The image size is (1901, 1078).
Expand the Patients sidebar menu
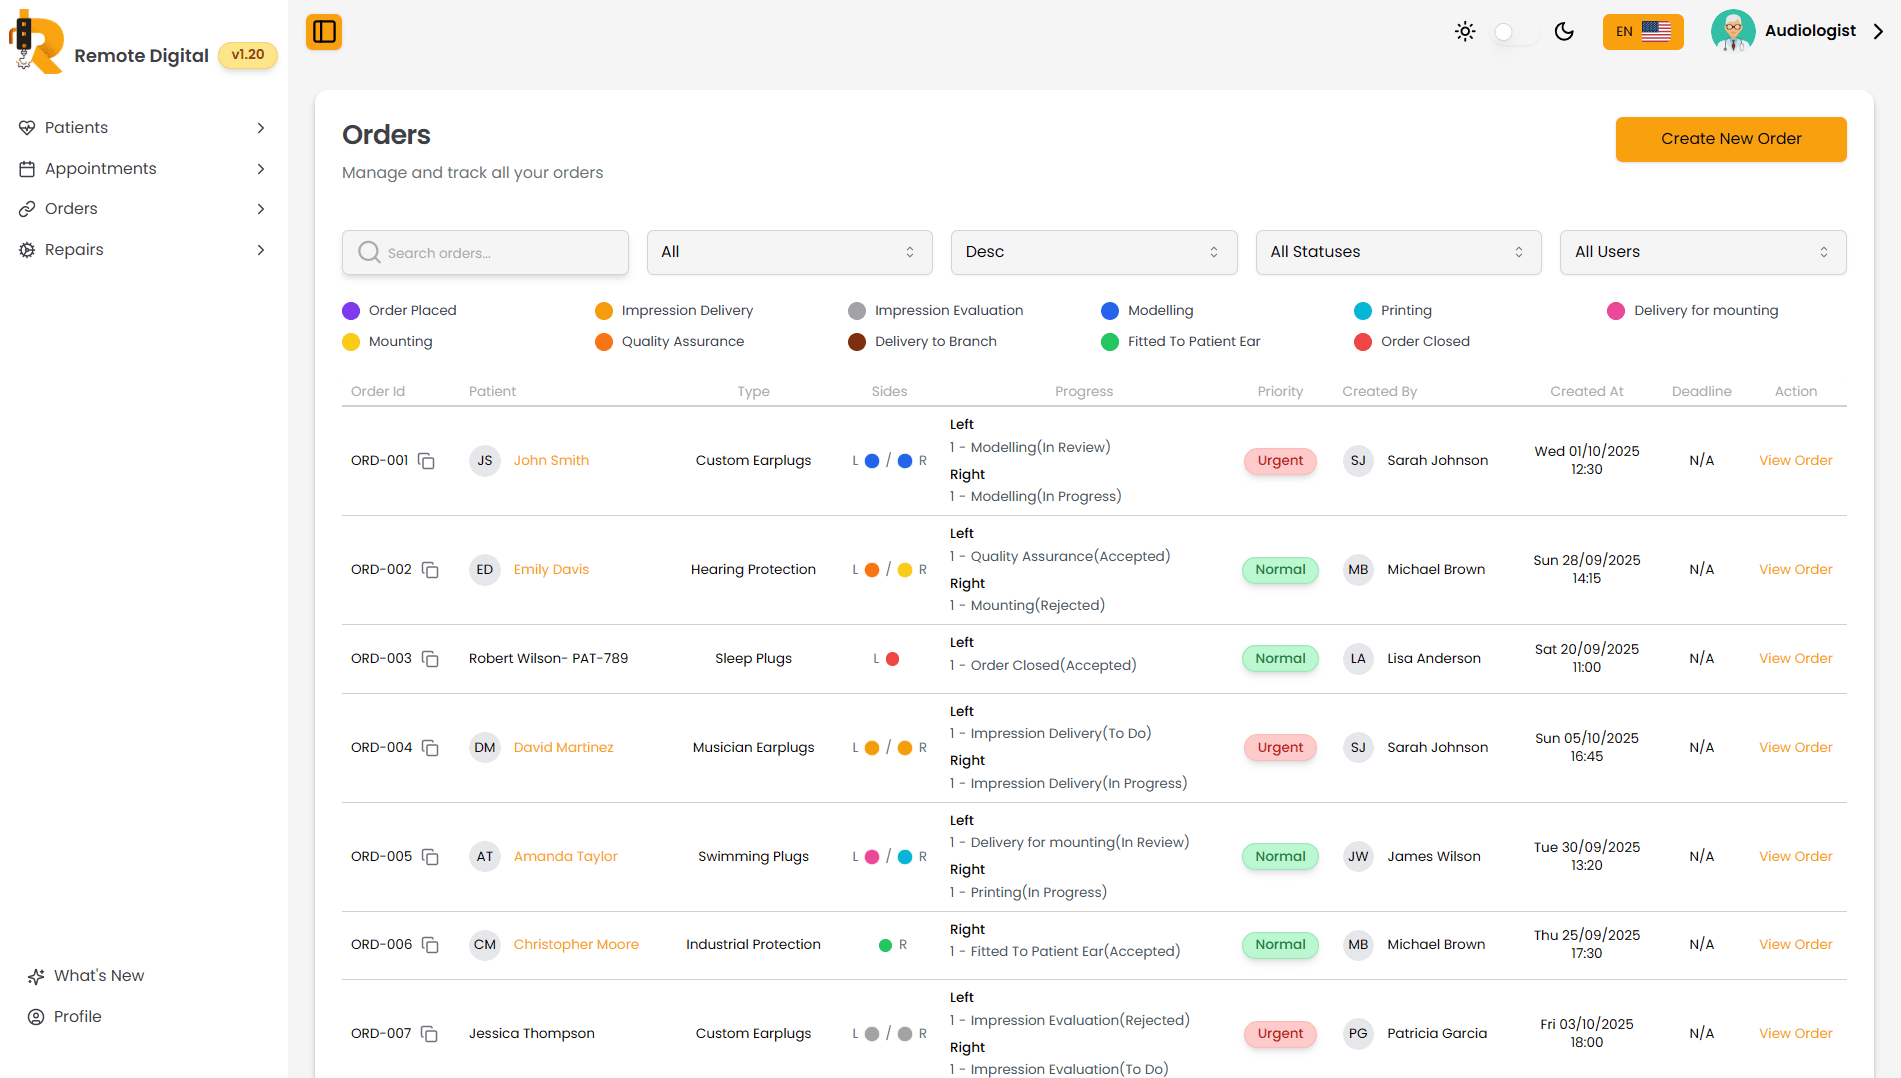[x=143, y=128]
